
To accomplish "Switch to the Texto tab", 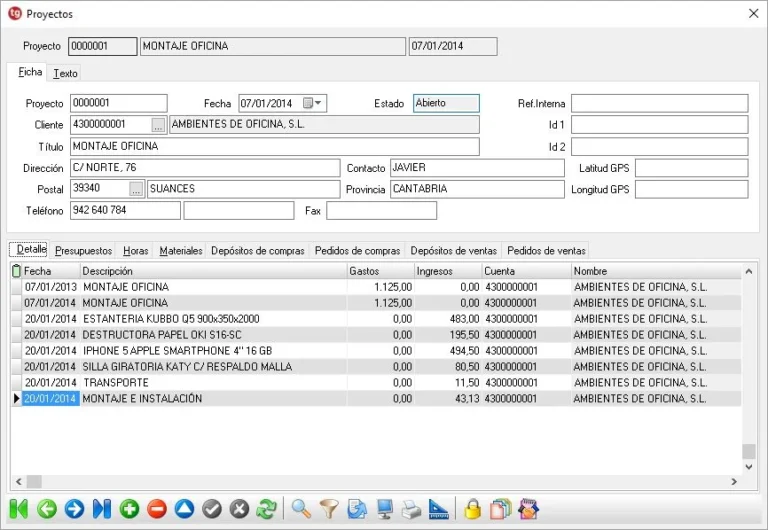I will click(65, 73).
